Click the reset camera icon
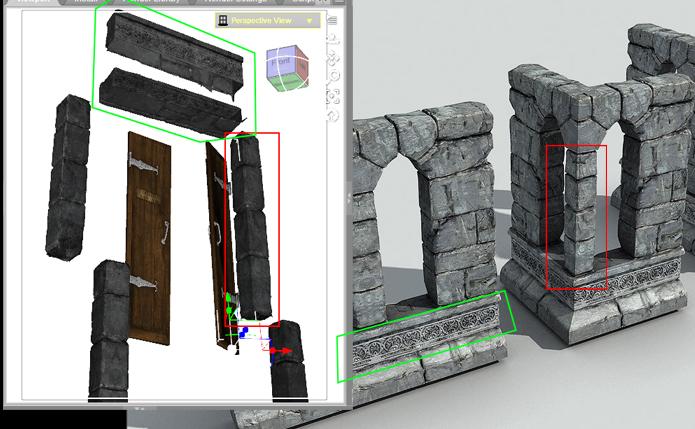This screenshot has width=695, height=429. (x=333, y=116)
